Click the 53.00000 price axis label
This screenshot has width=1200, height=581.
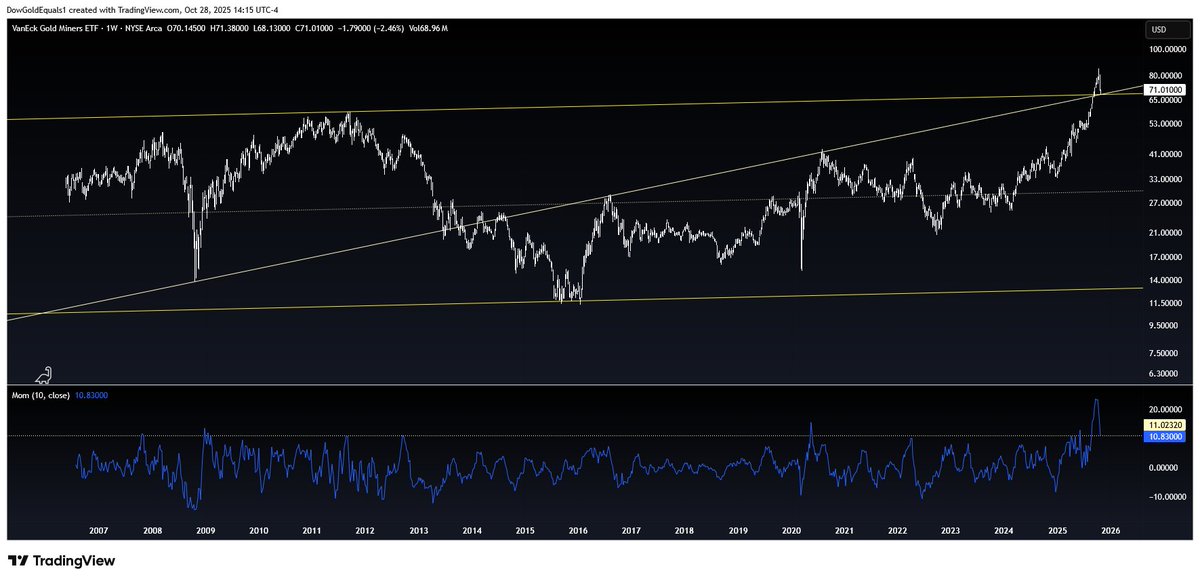click(x=1167, y=125)
